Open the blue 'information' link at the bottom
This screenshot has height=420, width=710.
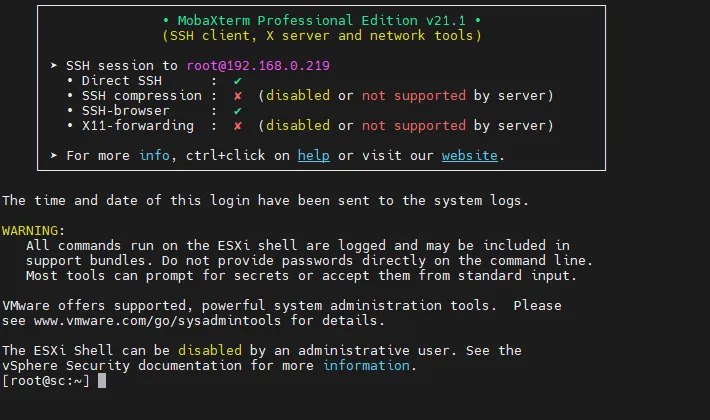pos(365,366)
